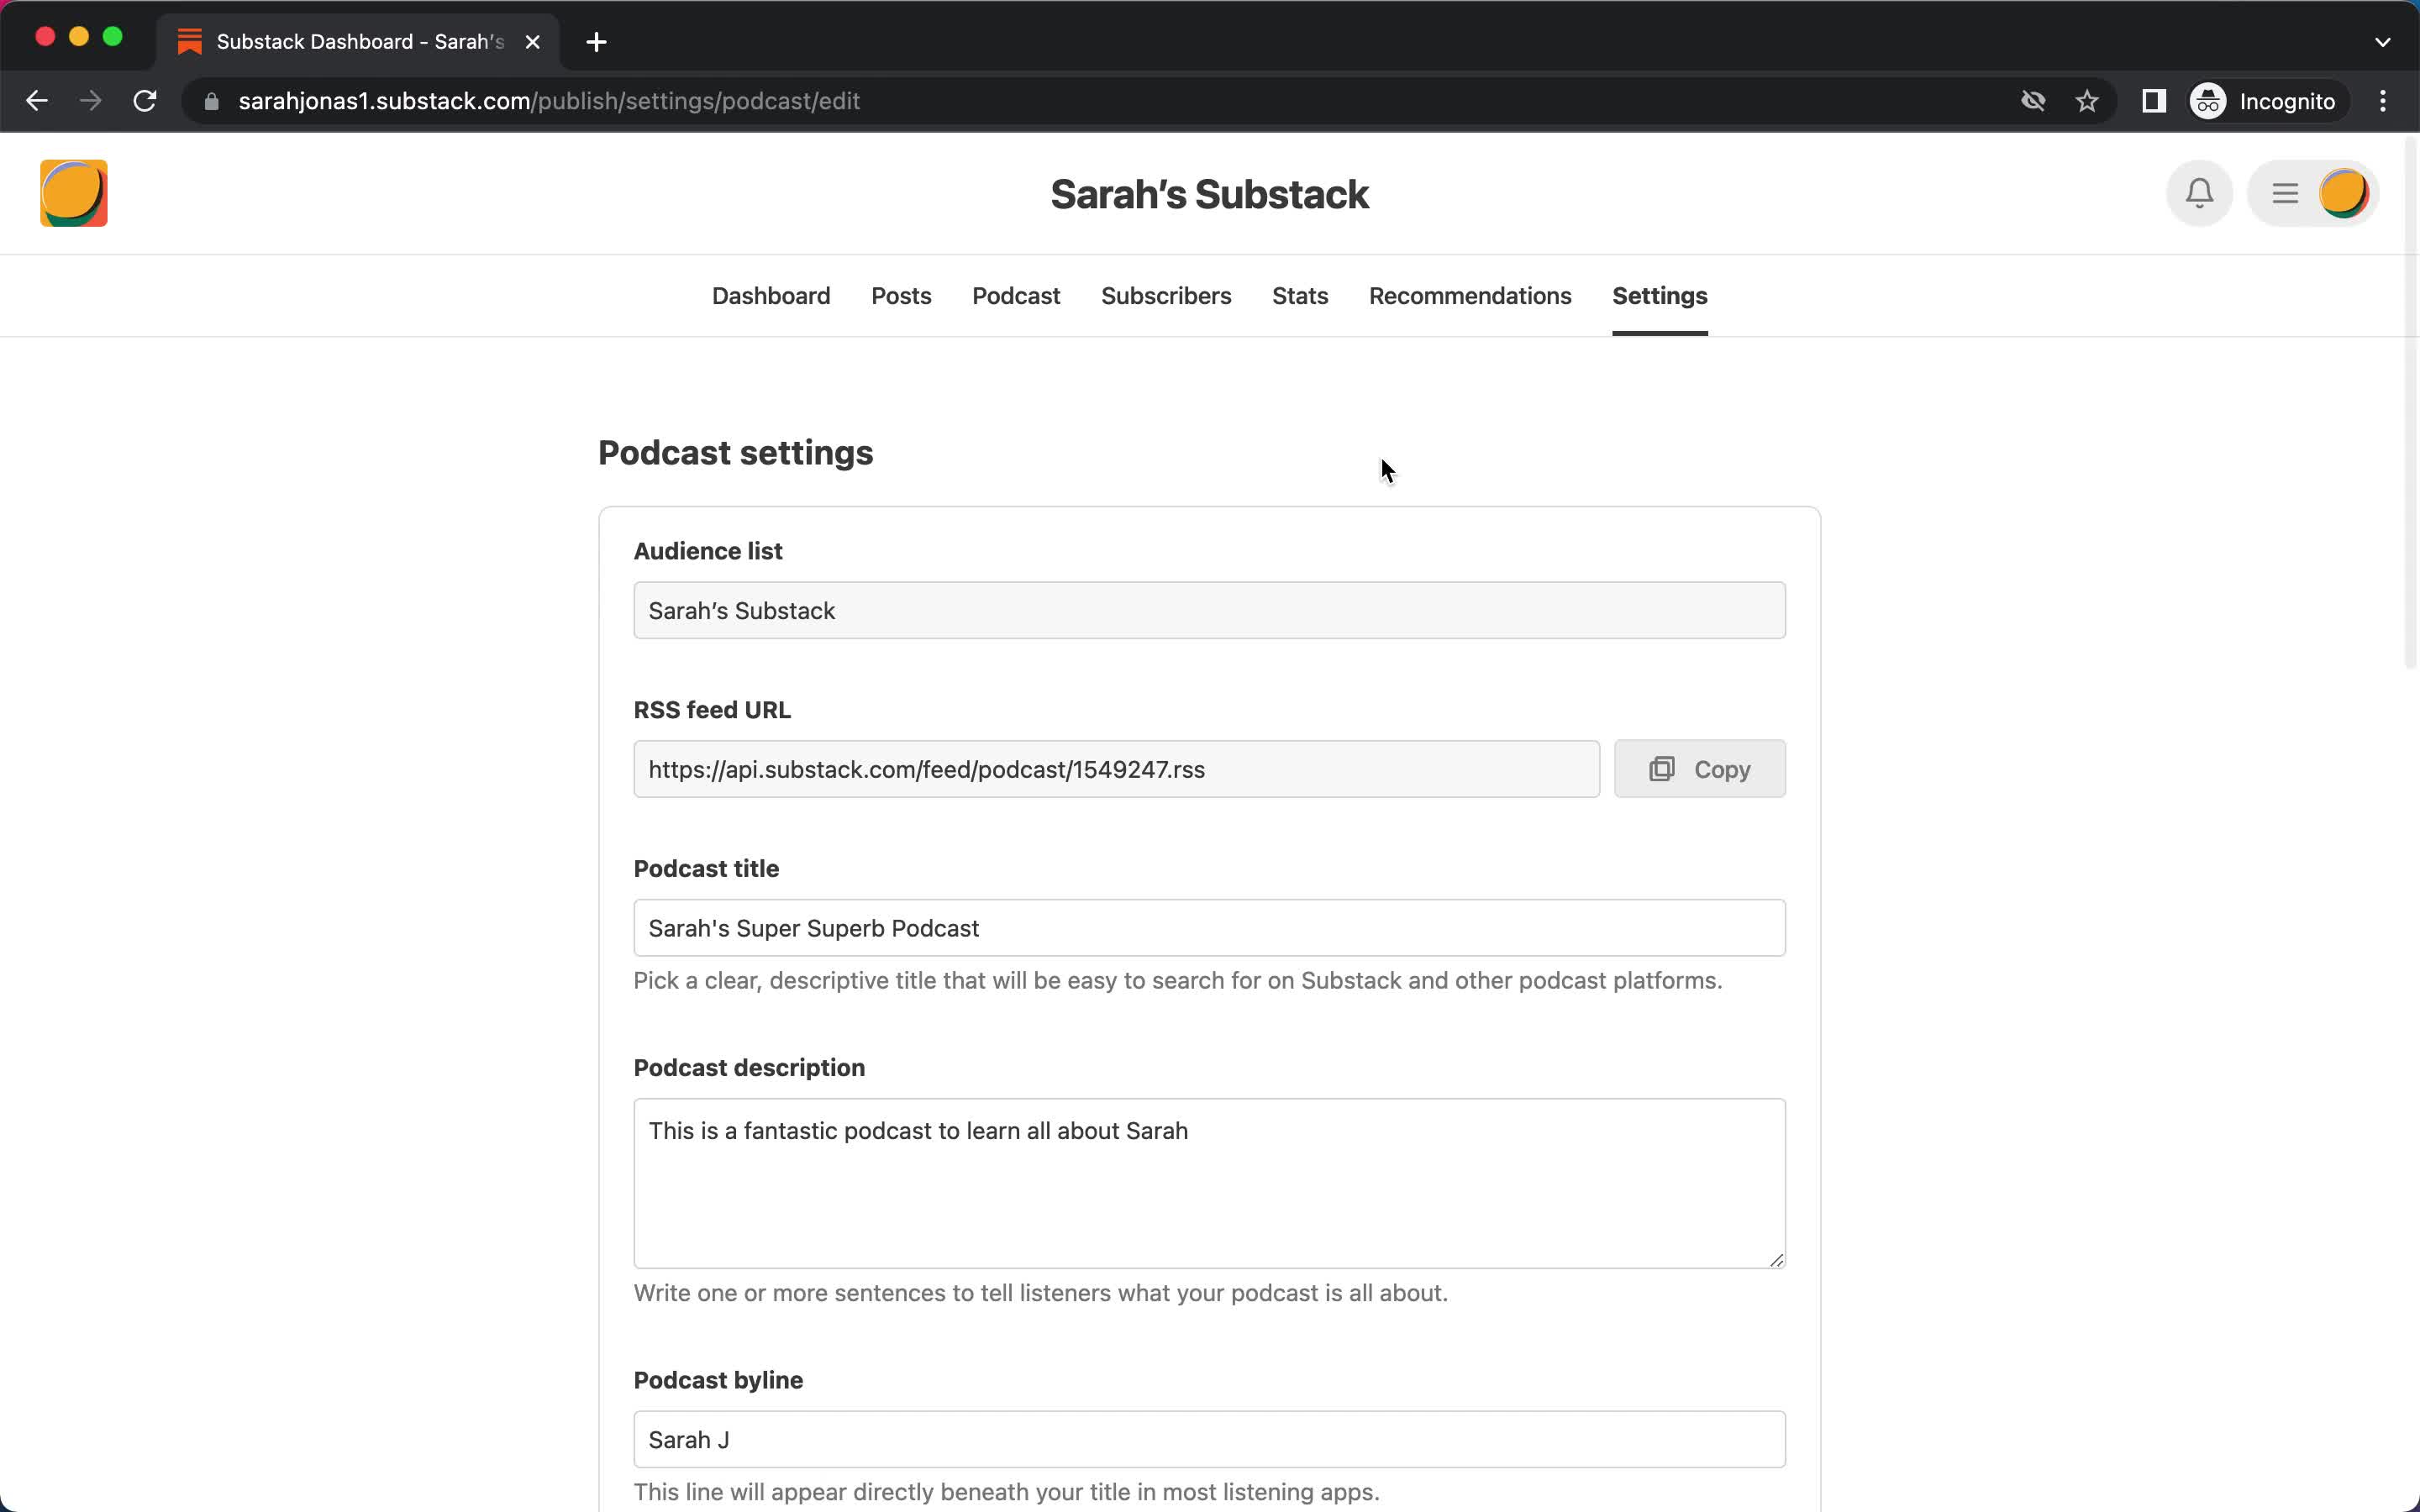The width and height of the screenshot is (2420, 1512).
Task: Select the Podcast title input field
Action: click(x=1207, y=927)
